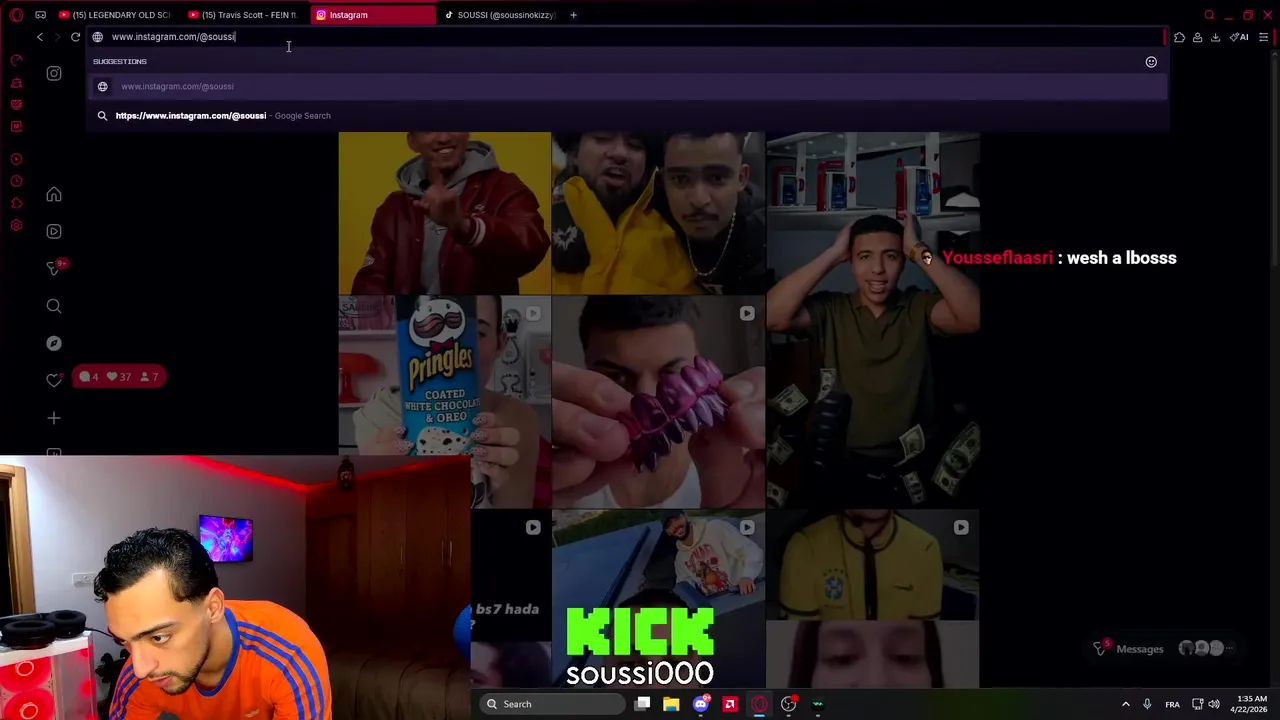Open the purple claws reel thumbnail
This screenshot has height=720, width=1280.
pyautogui.click(x=658, y=402)
